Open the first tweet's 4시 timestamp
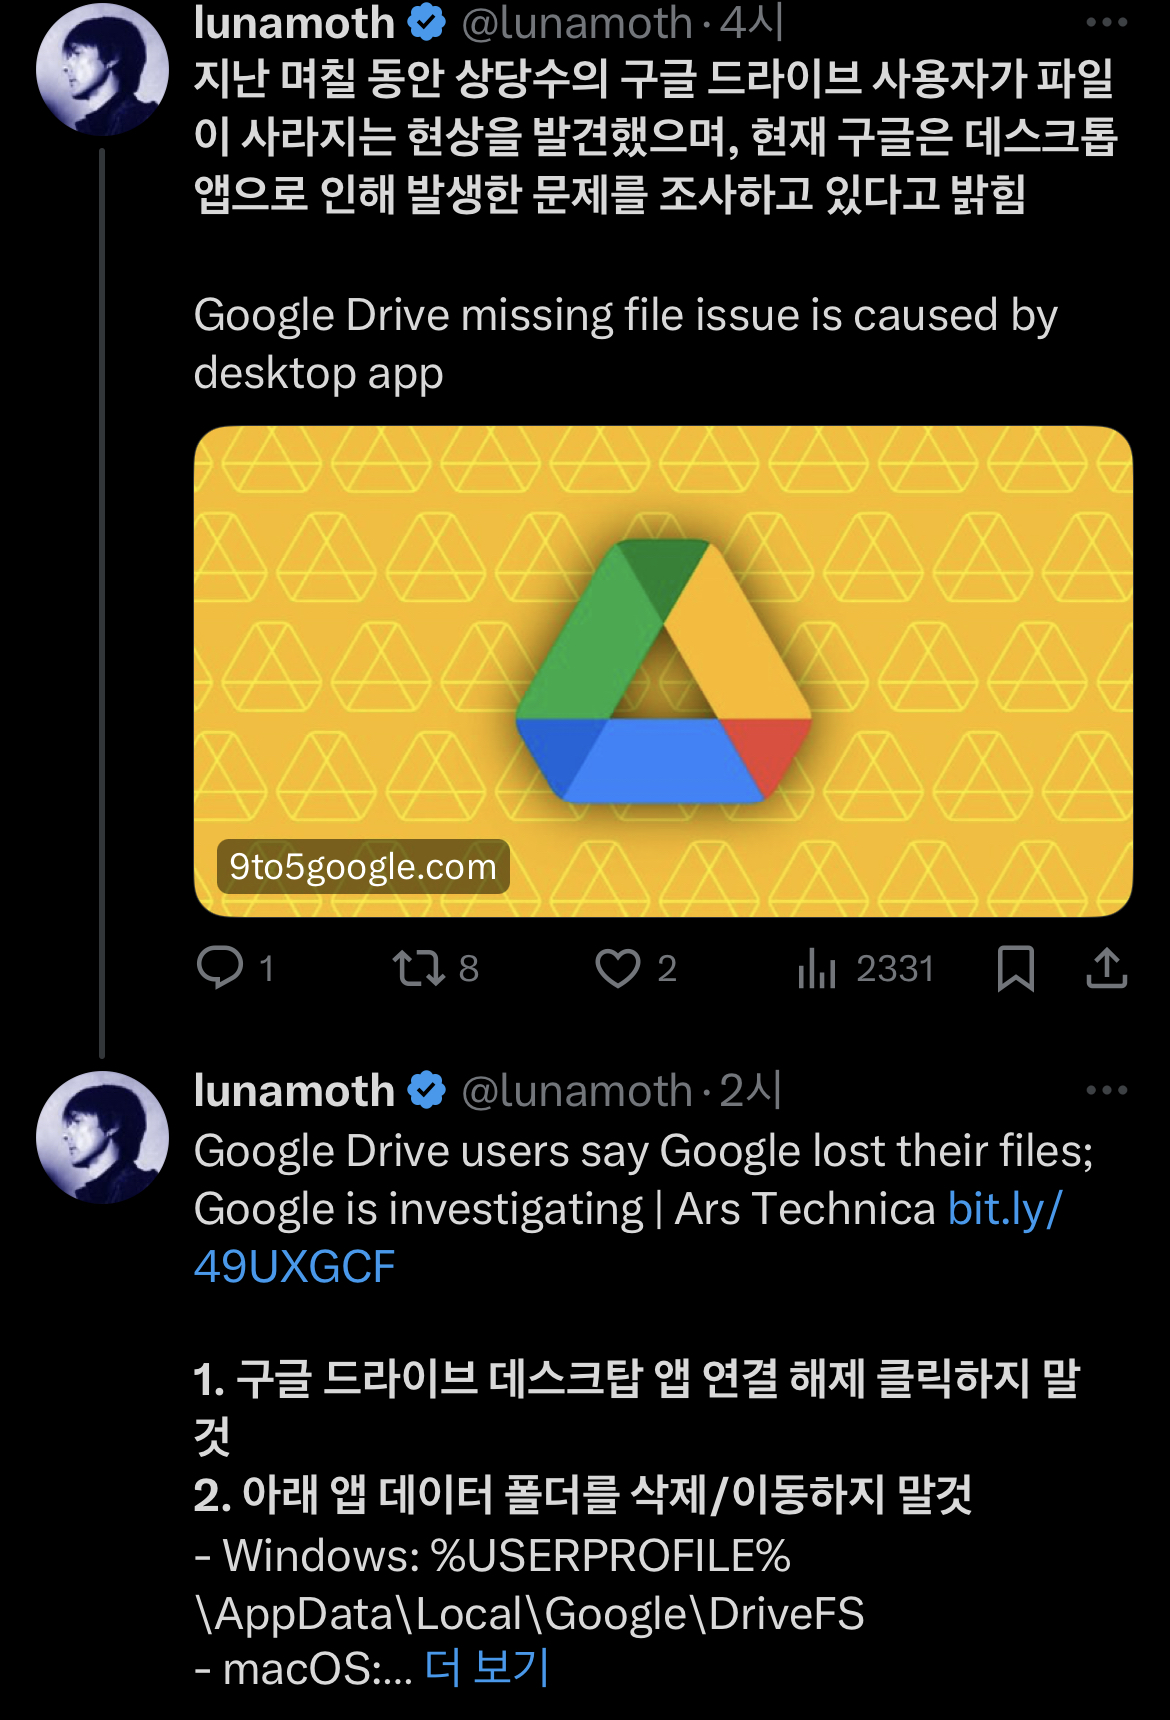This screenshot has height=1720, width=1170. (x=751, y=22)
